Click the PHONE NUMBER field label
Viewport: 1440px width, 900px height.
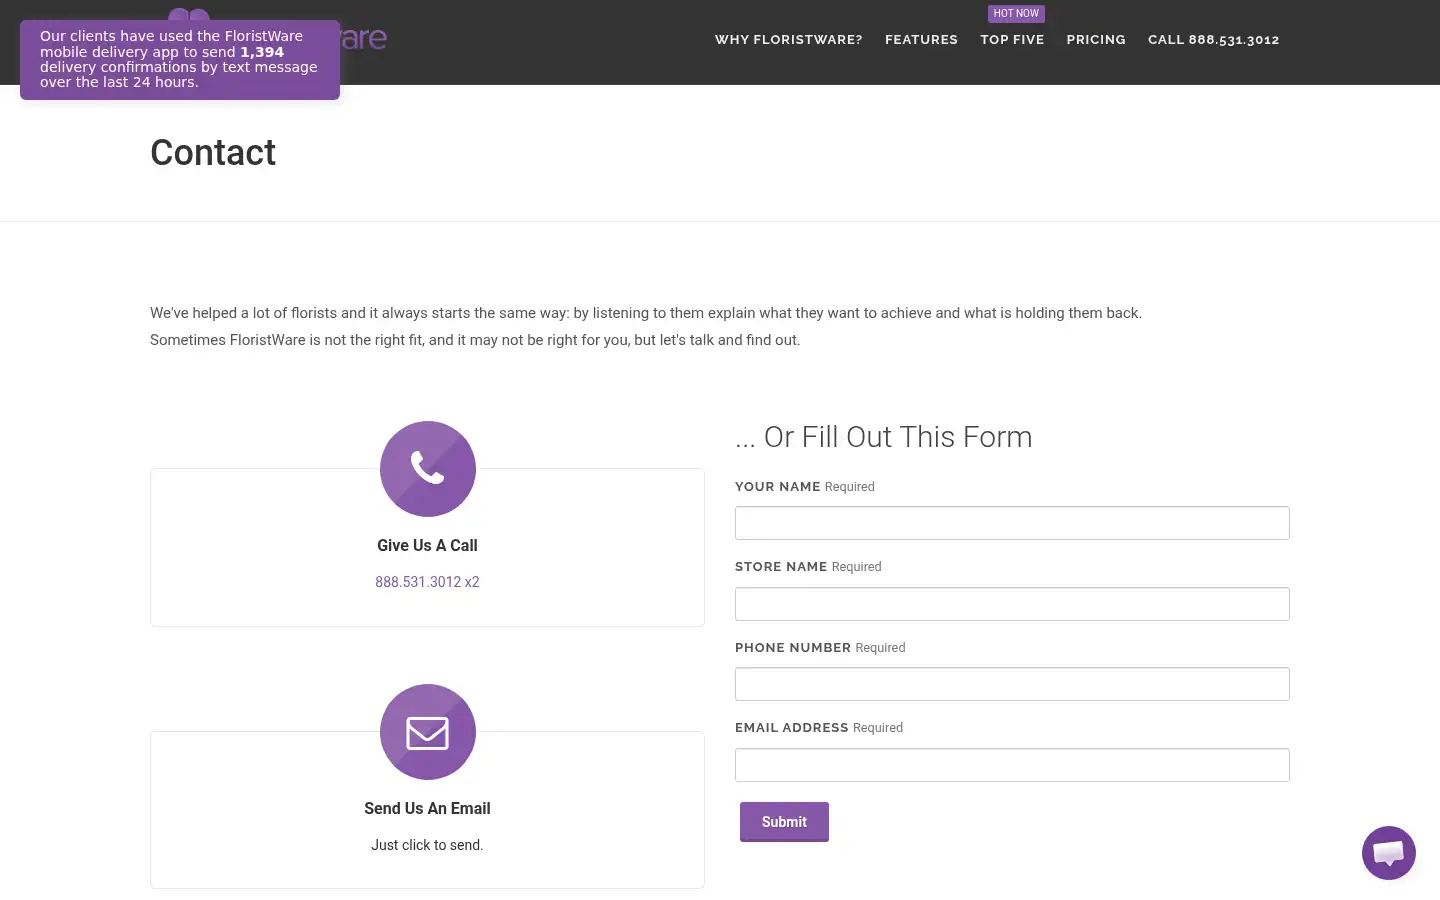coord(793,648)
